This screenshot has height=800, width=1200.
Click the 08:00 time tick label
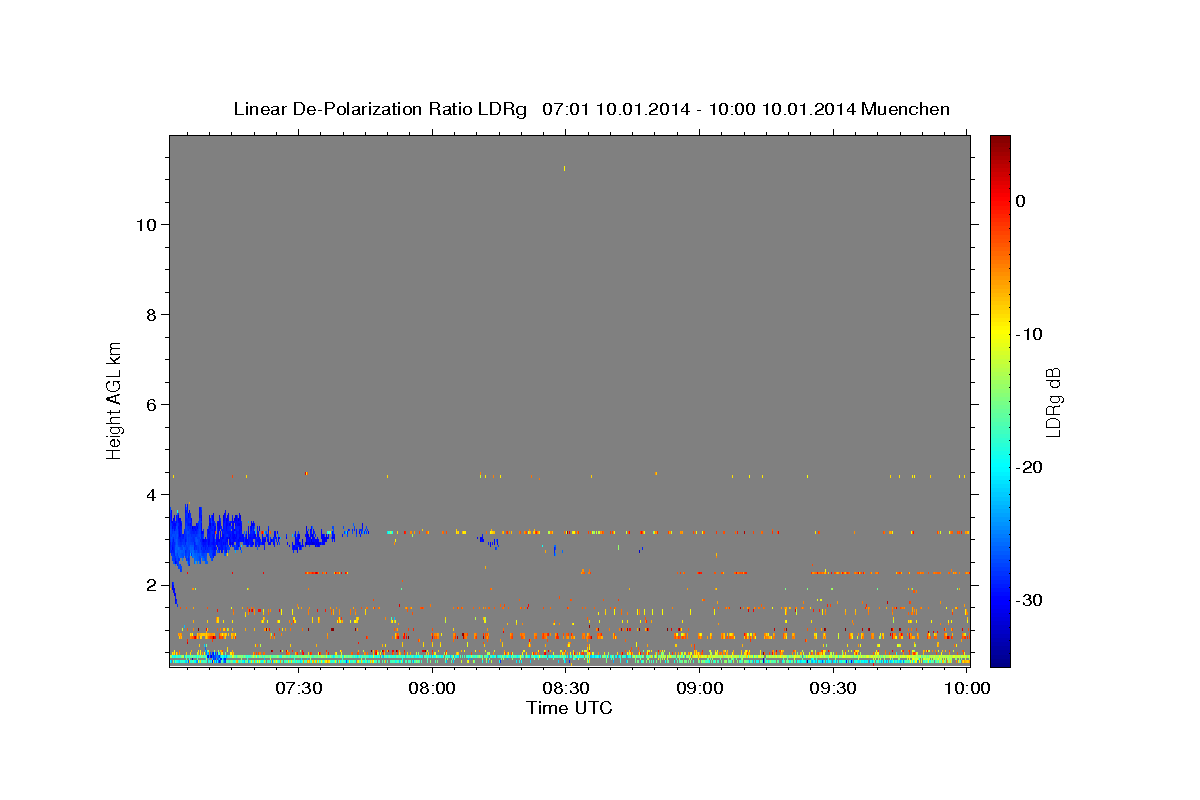pos(432,688)
